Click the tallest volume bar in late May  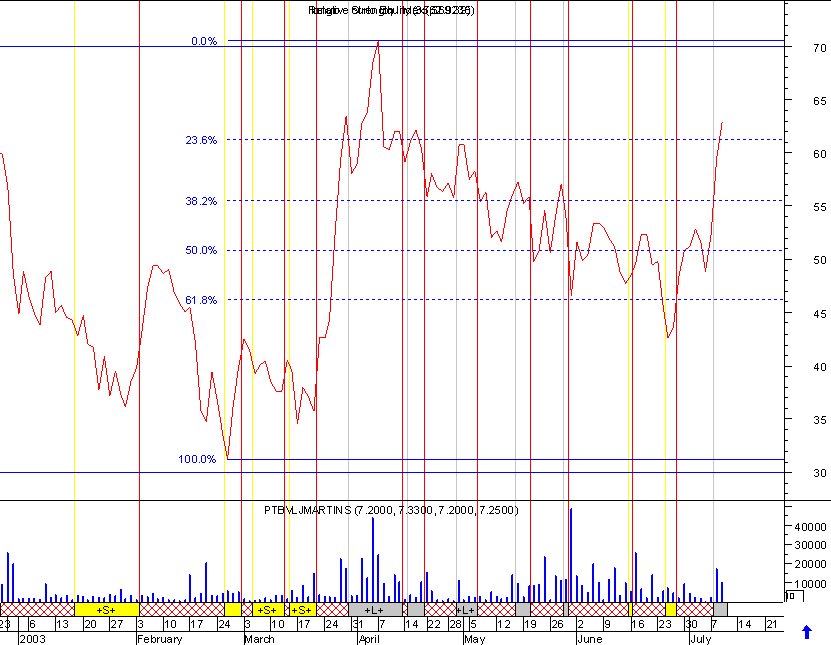[x=571, y=555]
